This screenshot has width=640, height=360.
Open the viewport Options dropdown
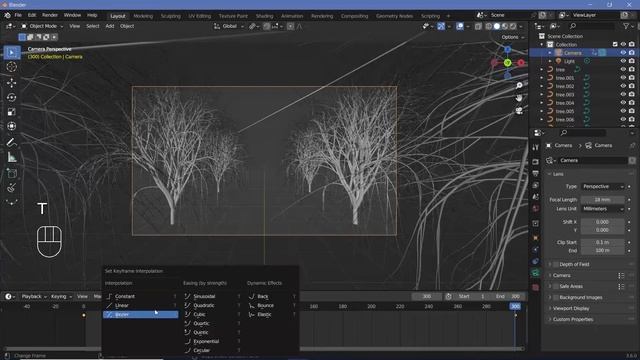(x=513, y=37)
